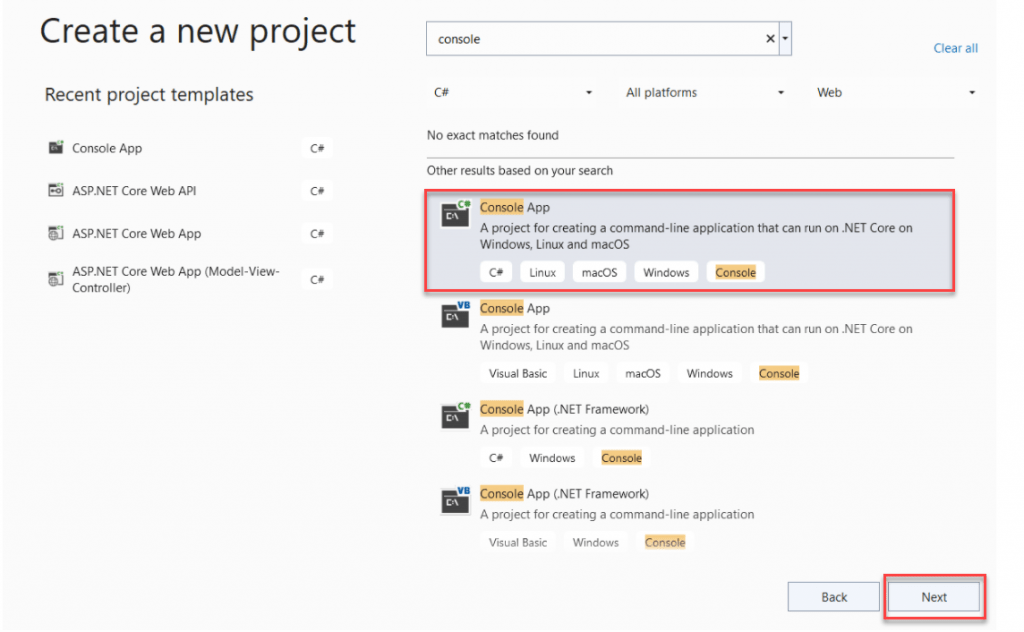Click the Linux tag on Visual Basic Console App
Viewport: 1024px width, 632px height.
[x=586, y=373]
